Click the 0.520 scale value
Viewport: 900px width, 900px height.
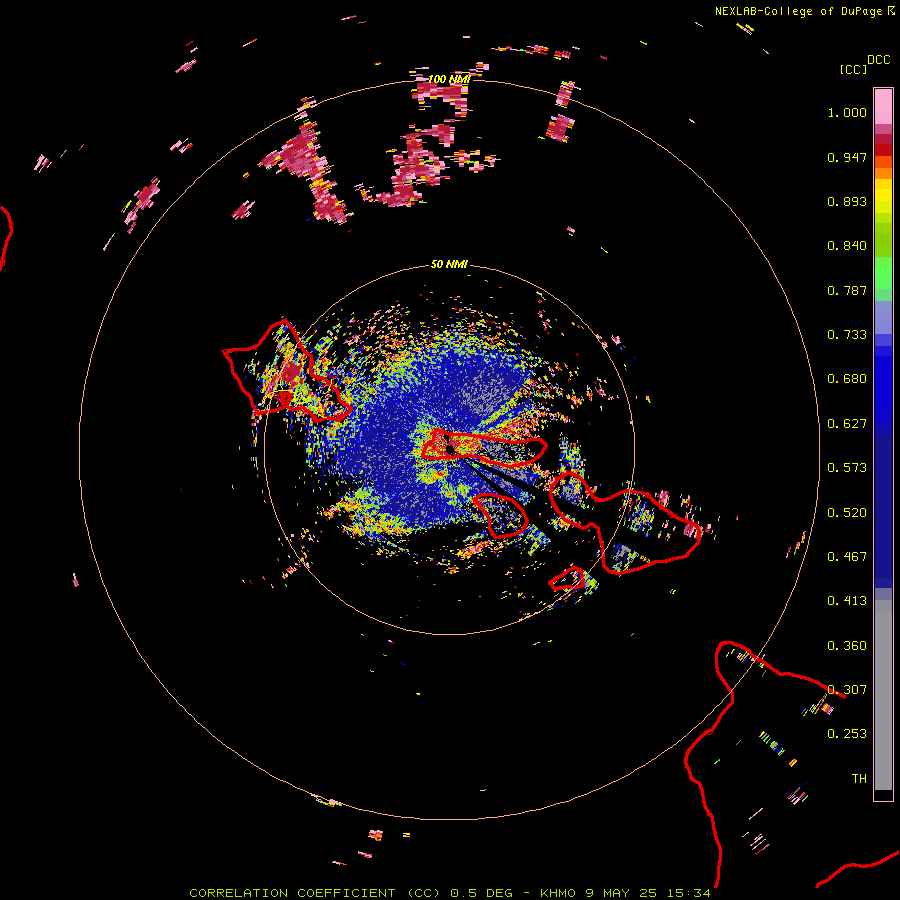pyautogui.click(x=847, y=513)
